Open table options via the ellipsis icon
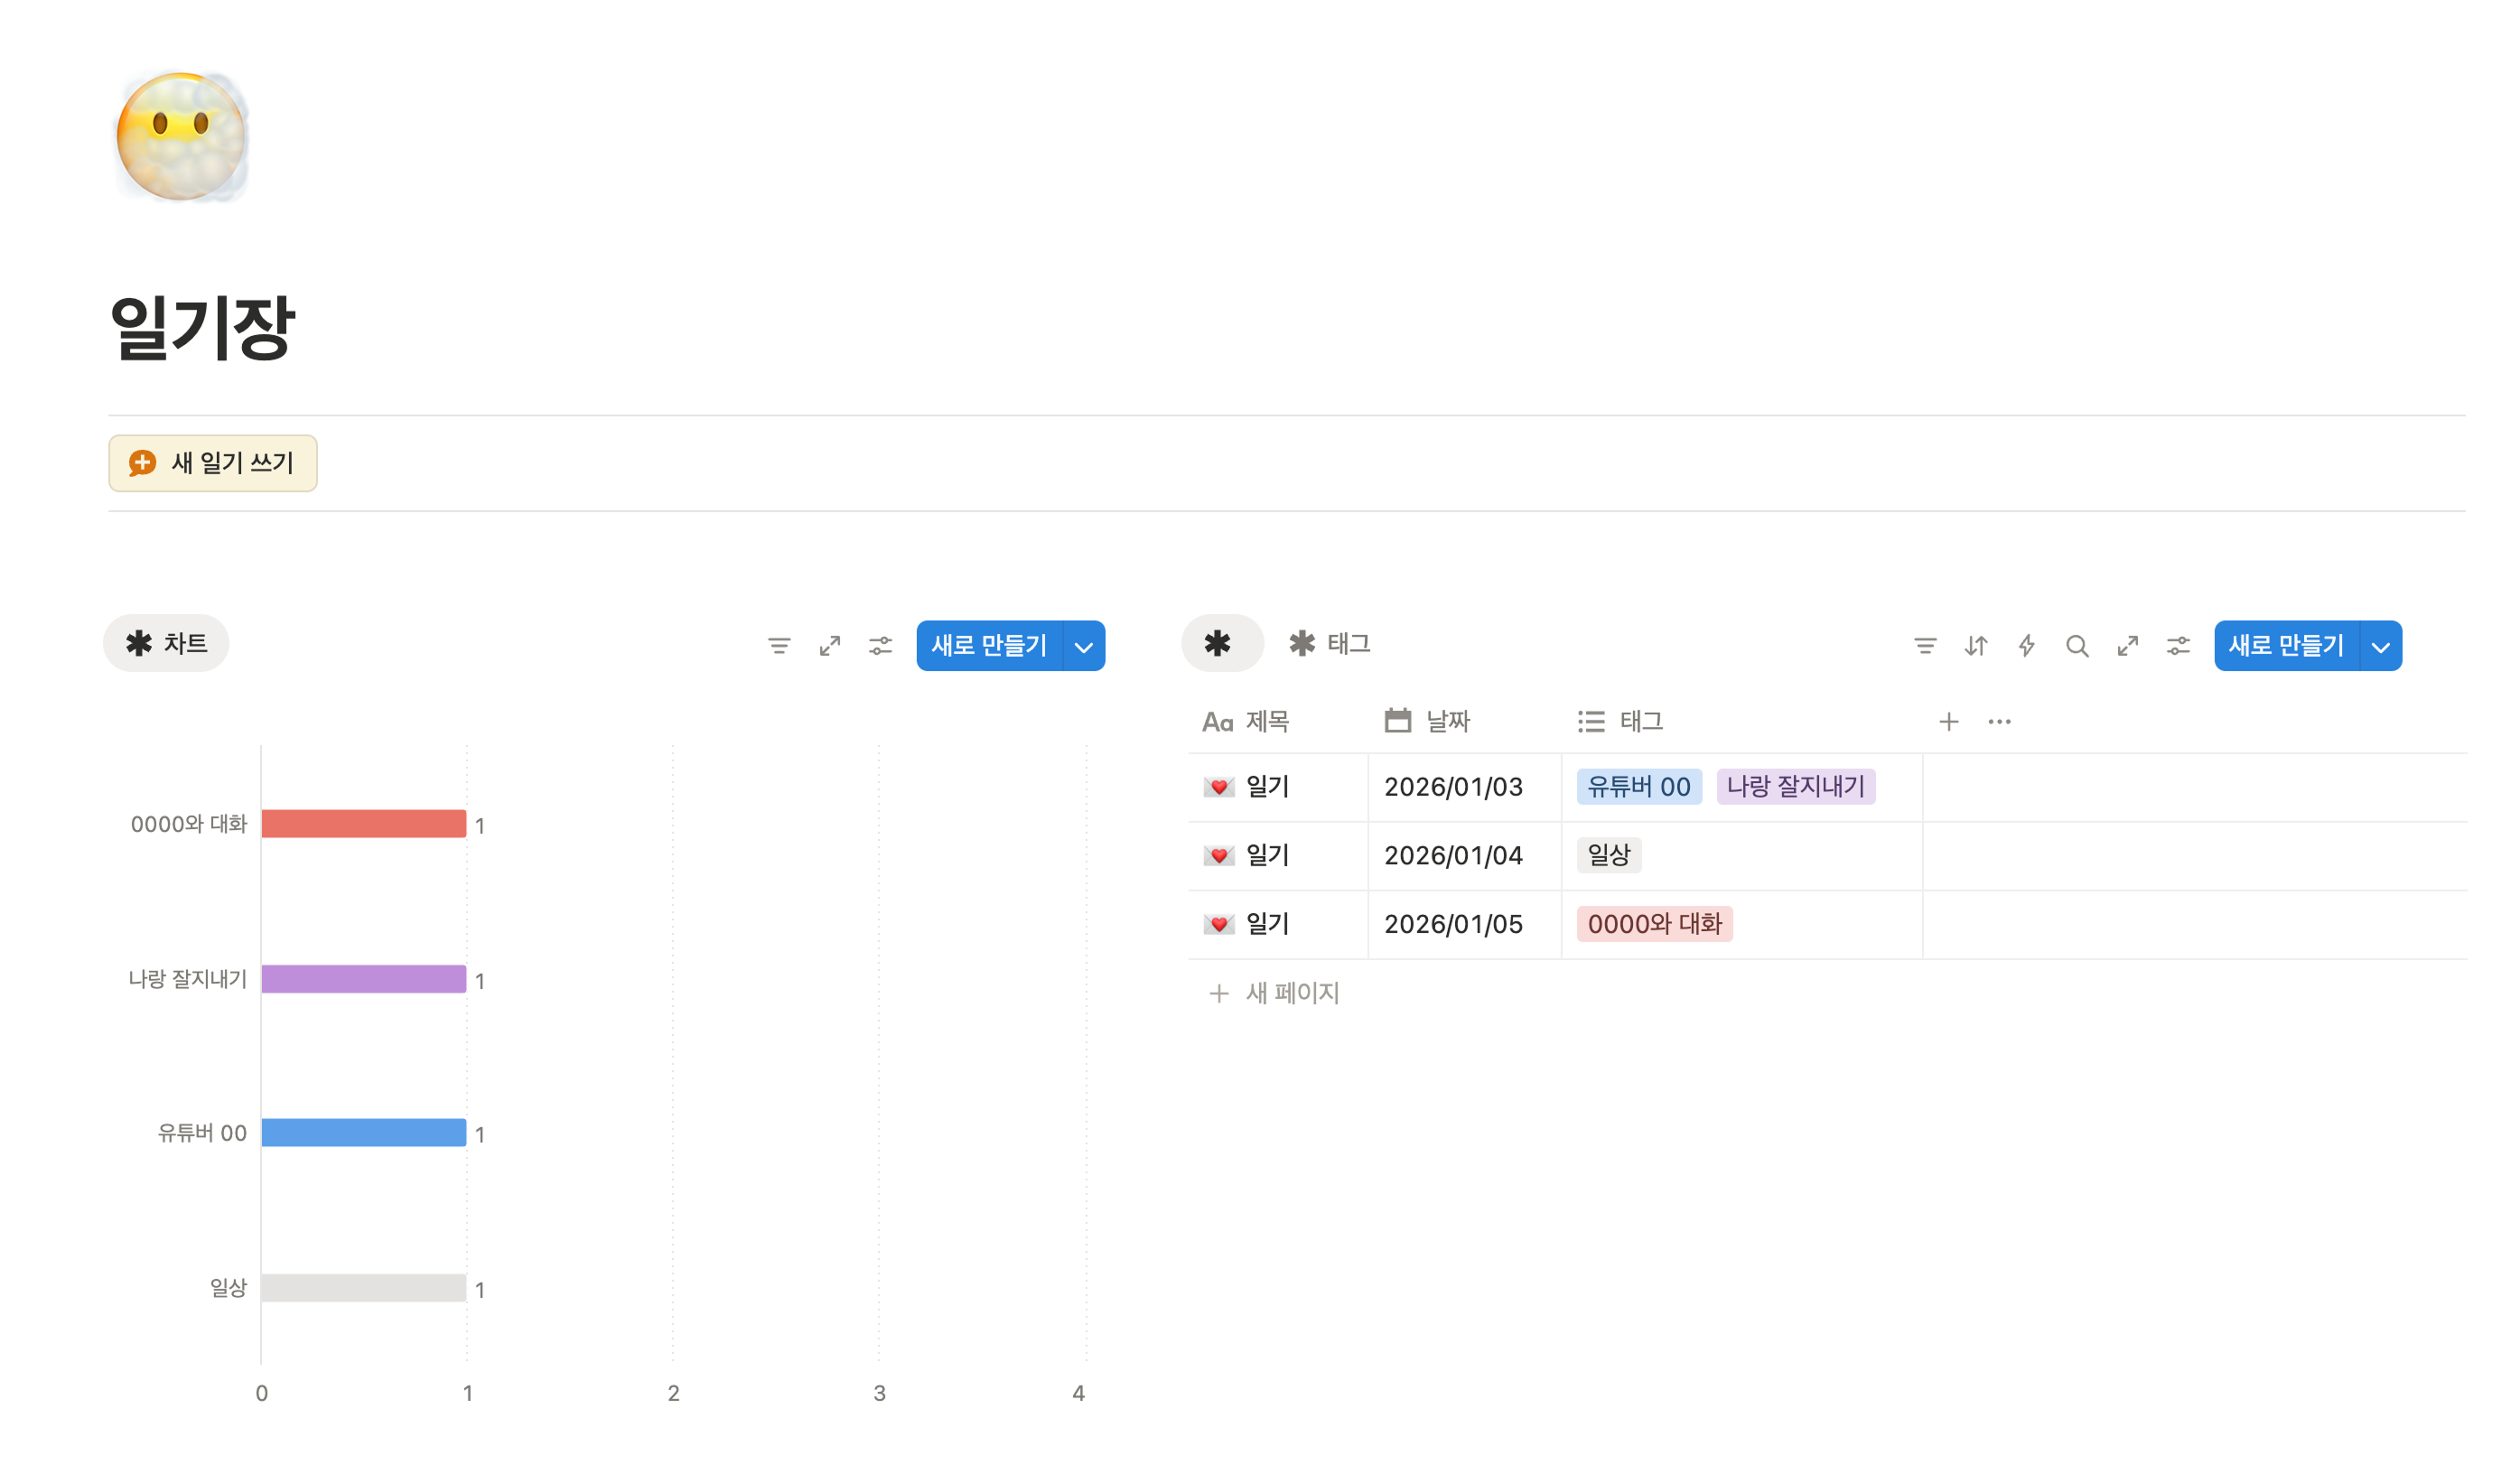This screenshot has width=2520, height=1474. 1999,721
